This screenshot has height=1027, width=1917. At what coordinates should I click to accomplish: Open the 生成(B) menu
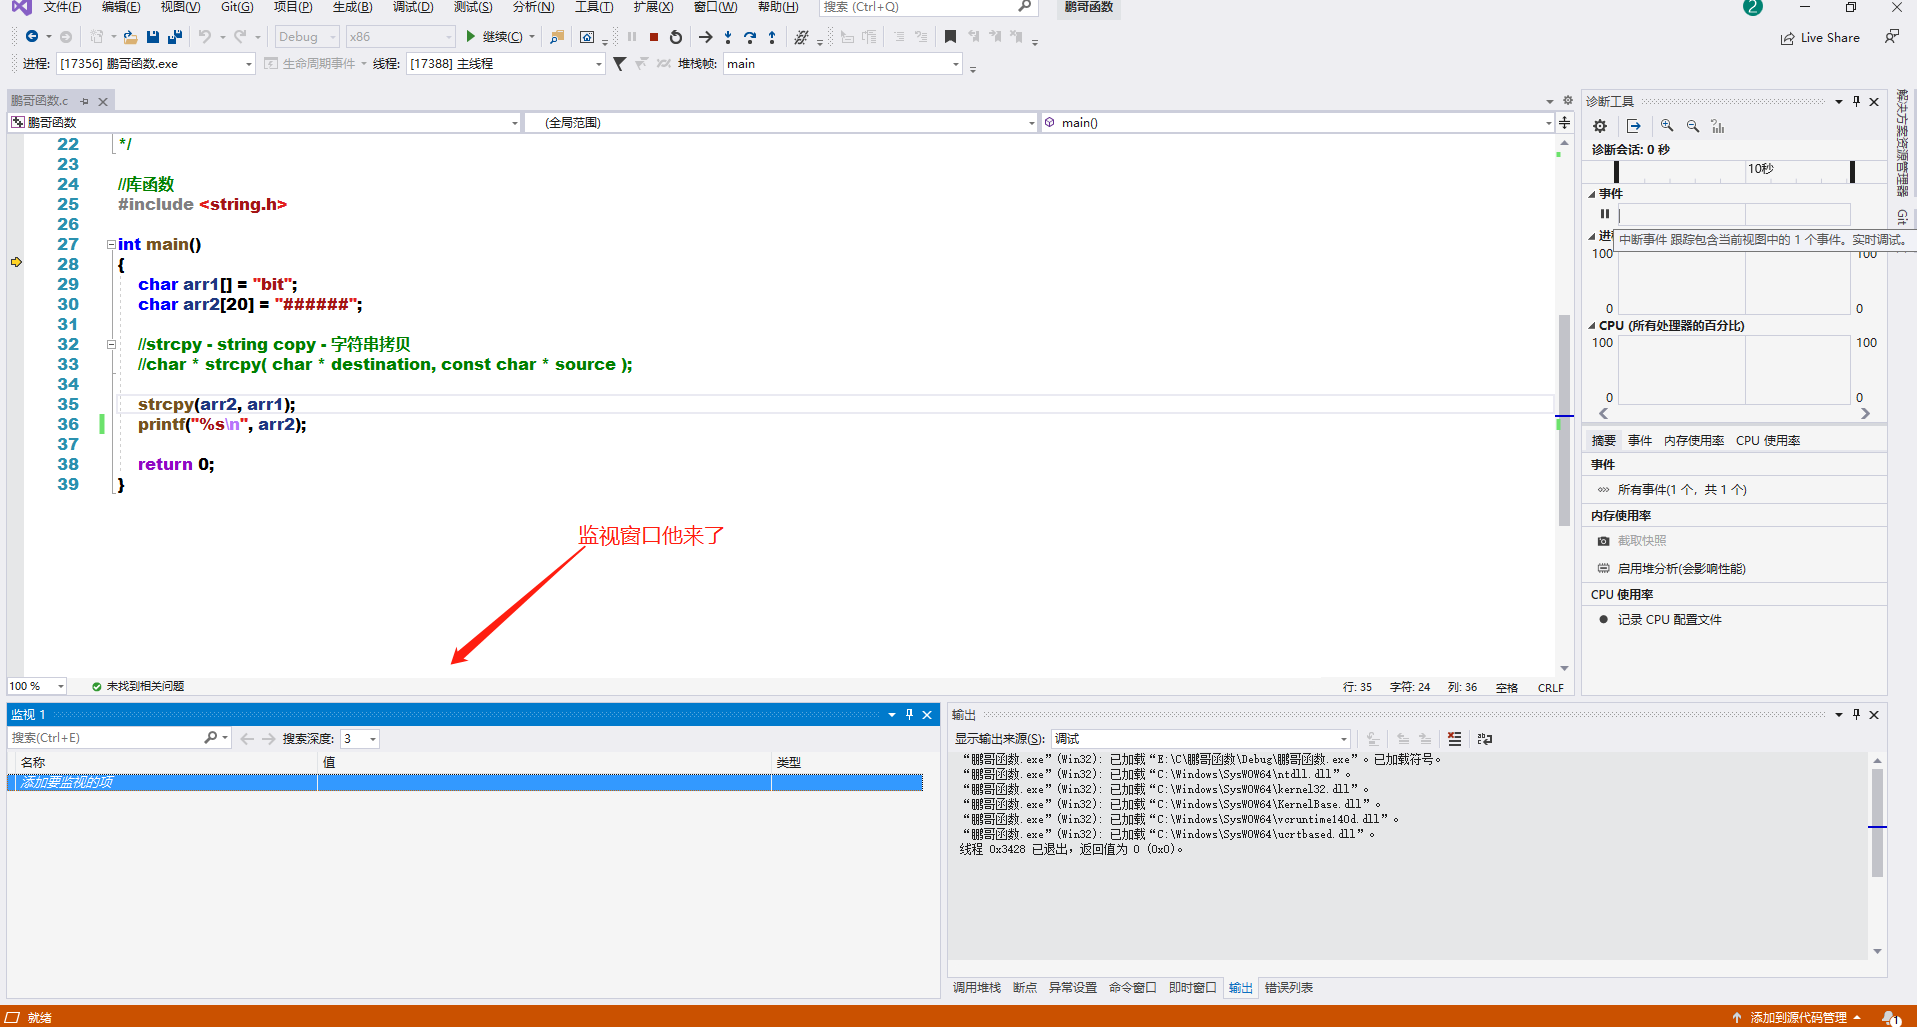(x=352, y=7)
